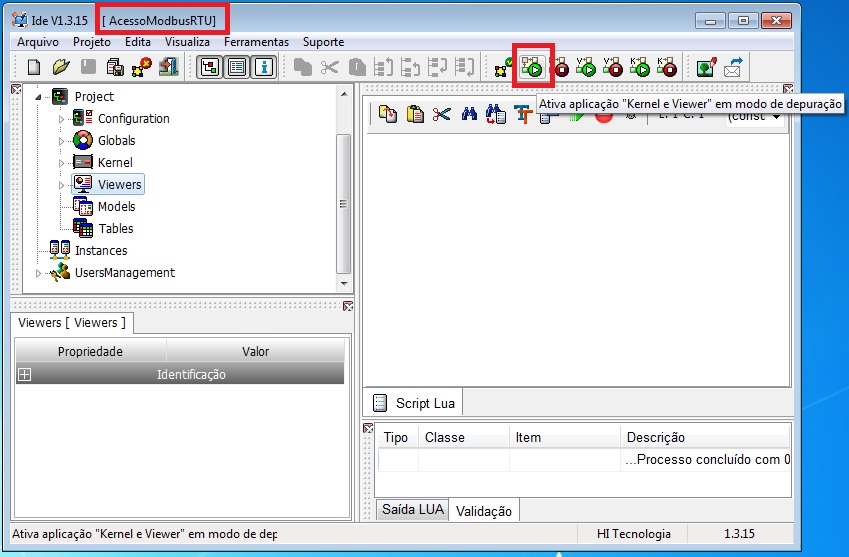The image size is (849, 557).
Task: Start Viewer application (V green play)
Action: coord(586,67)
